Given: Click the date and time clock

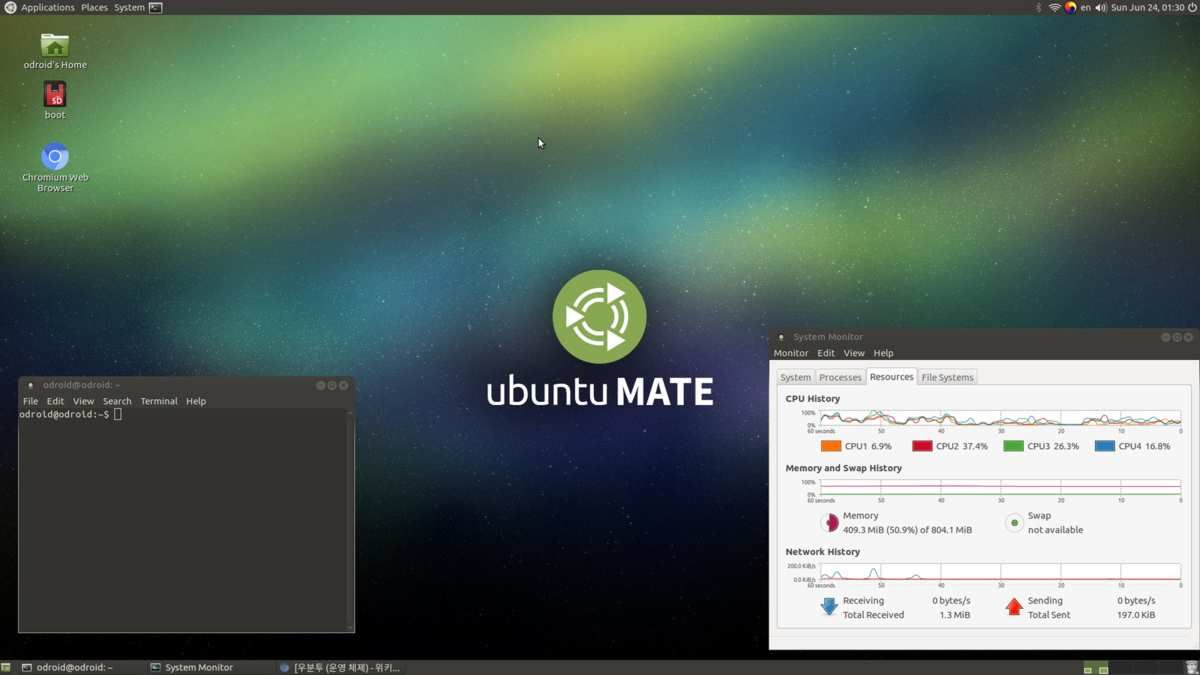Looking at the screenshot, I should [1147, 7].
